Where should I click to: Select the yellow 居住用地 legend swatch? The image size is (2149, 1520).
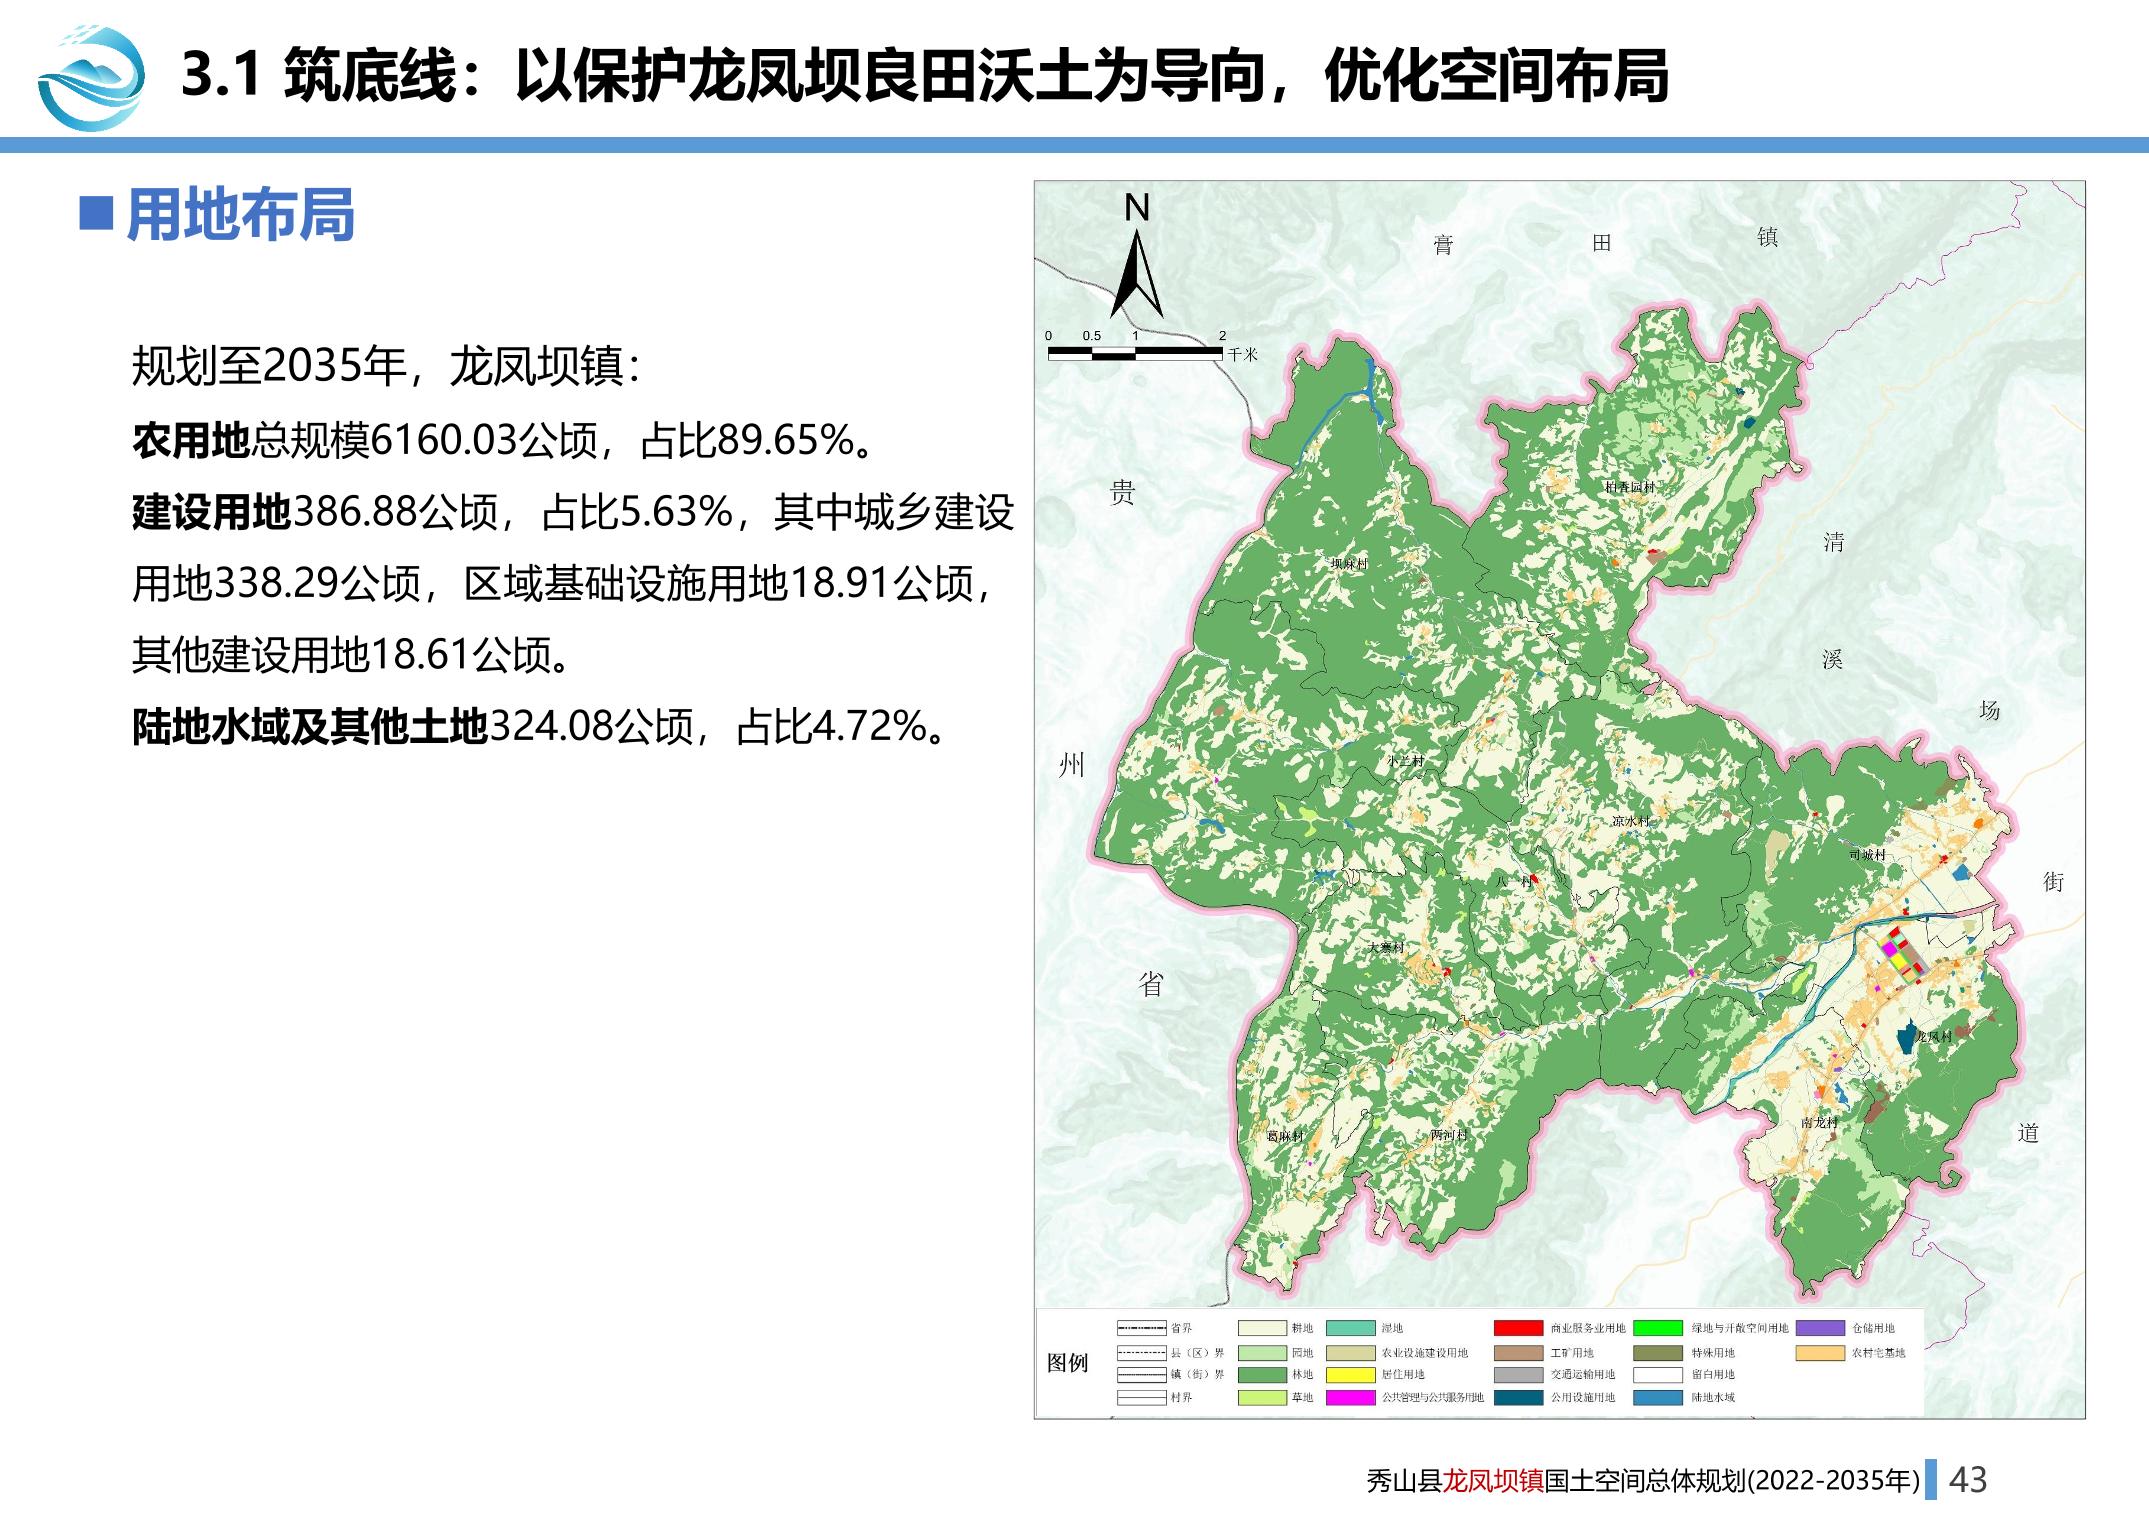1350,1374
